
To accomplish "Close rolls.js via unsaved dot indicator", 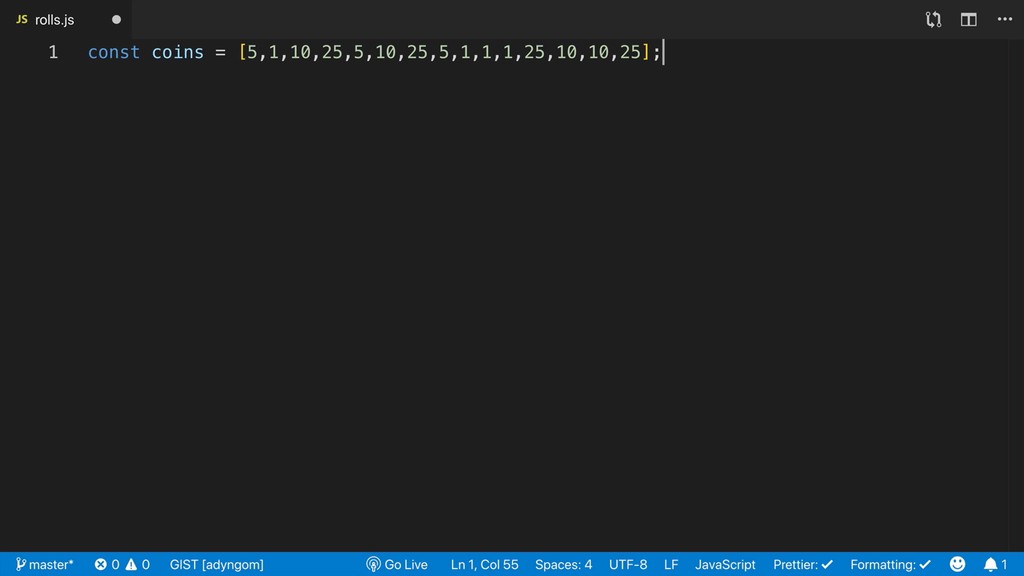I will click(116, 20).
